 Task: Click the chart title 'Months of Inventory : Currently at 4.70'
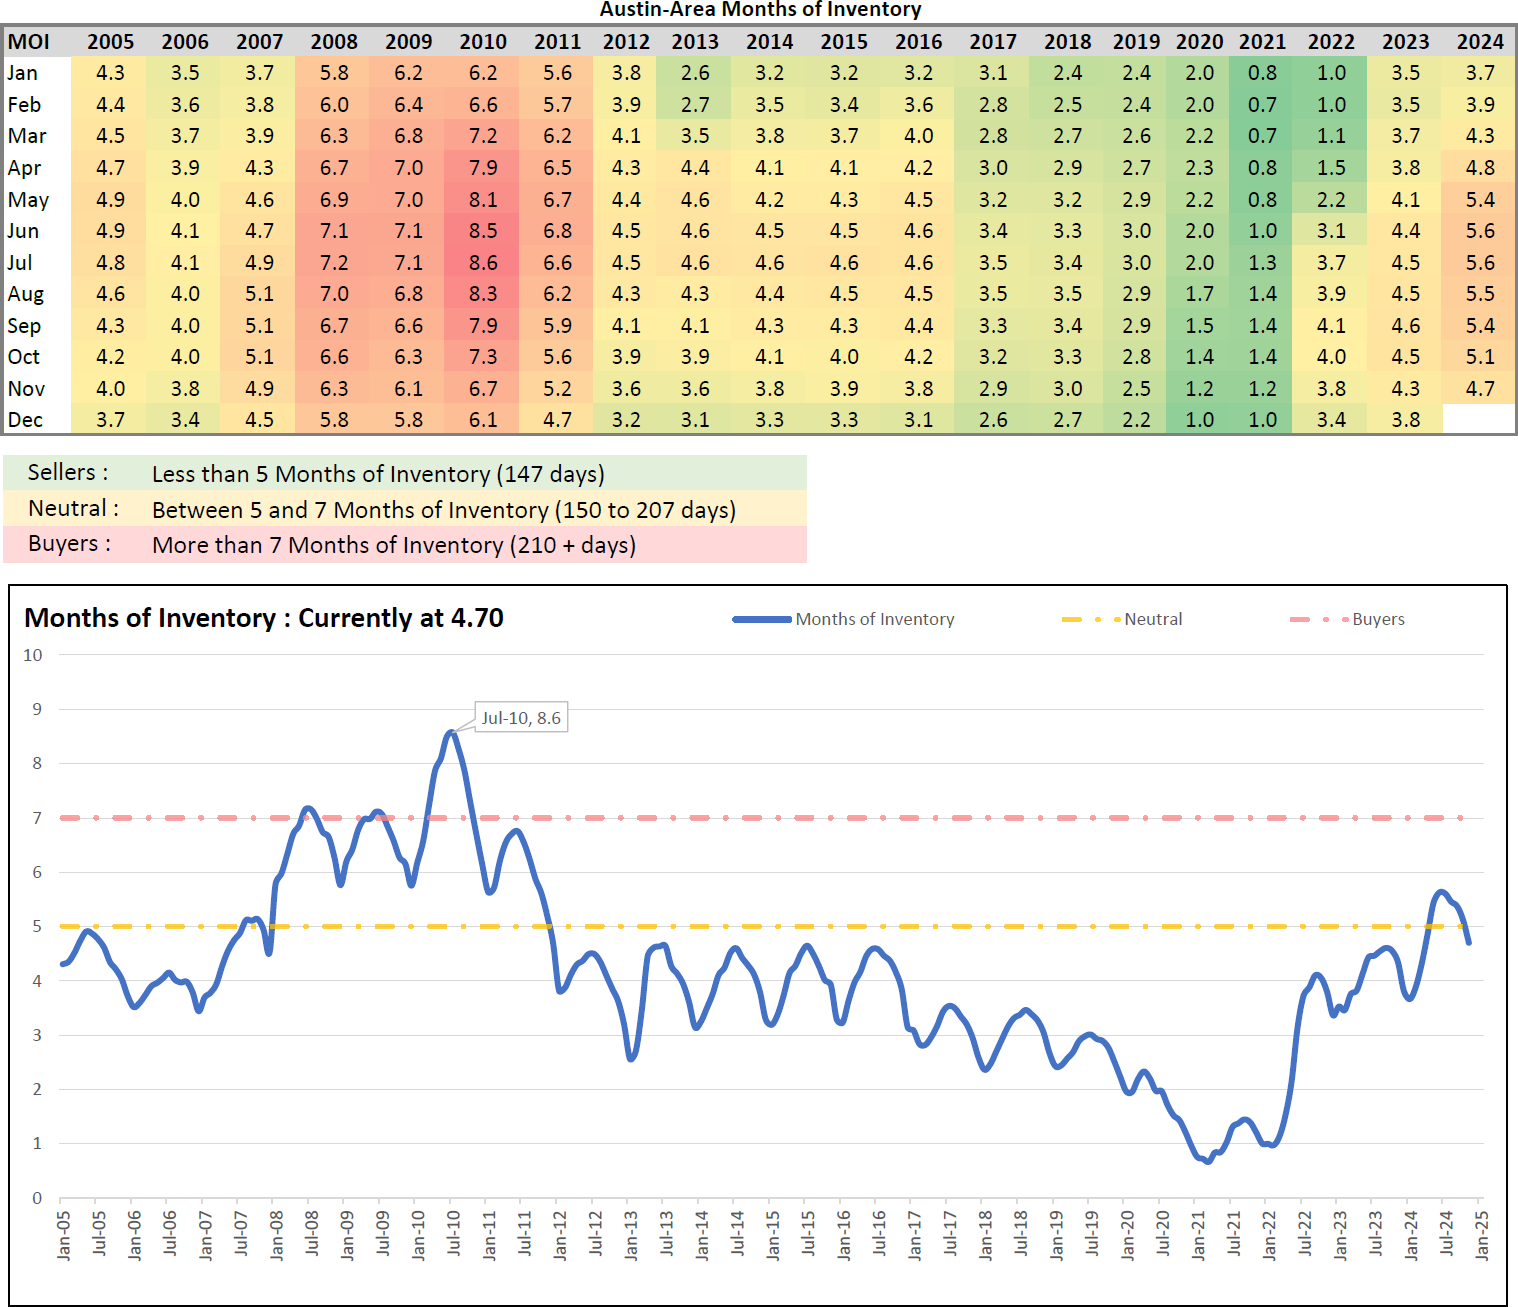[x=264, y=618]
